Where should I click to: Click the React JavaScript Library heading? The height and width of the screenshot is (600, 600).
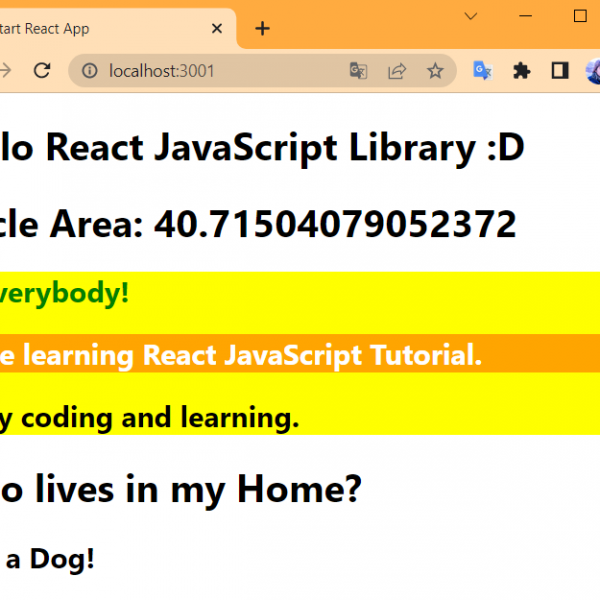260,148
